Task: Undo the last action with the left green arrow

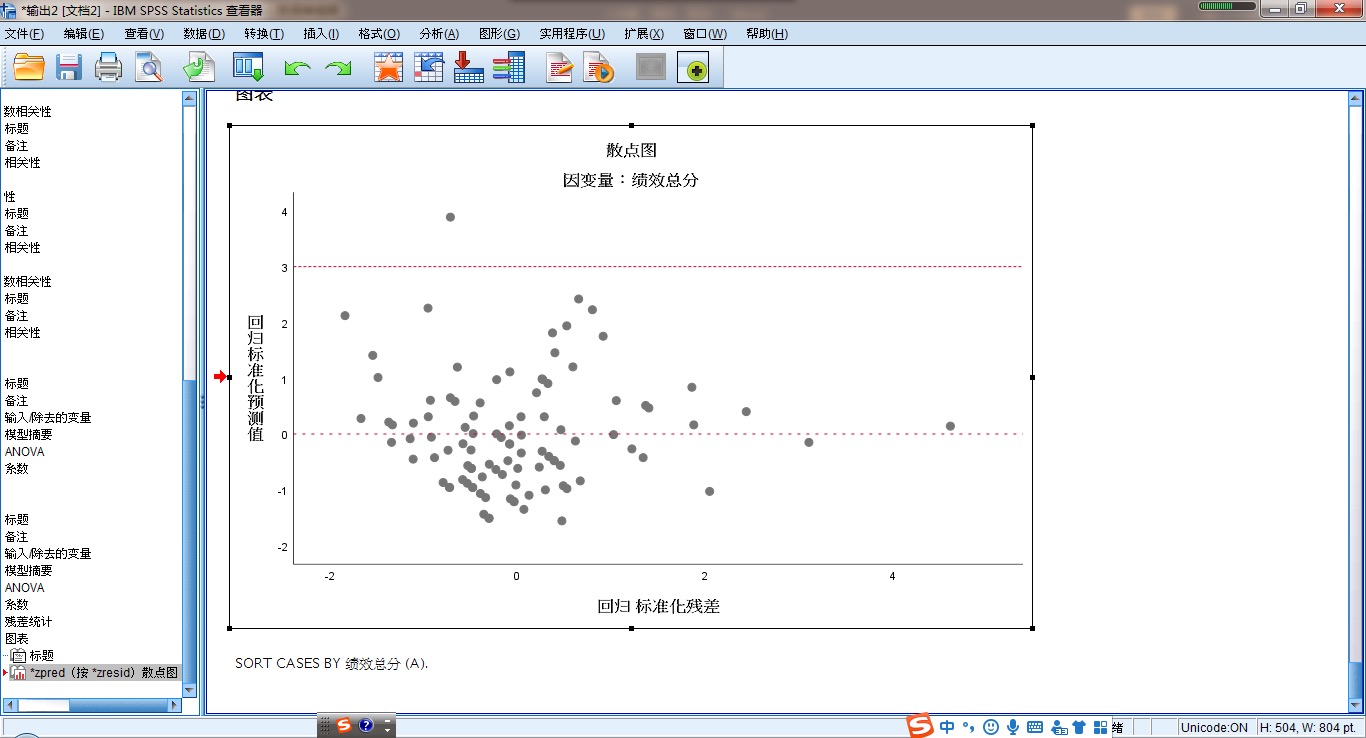Action: pos(297,68)
